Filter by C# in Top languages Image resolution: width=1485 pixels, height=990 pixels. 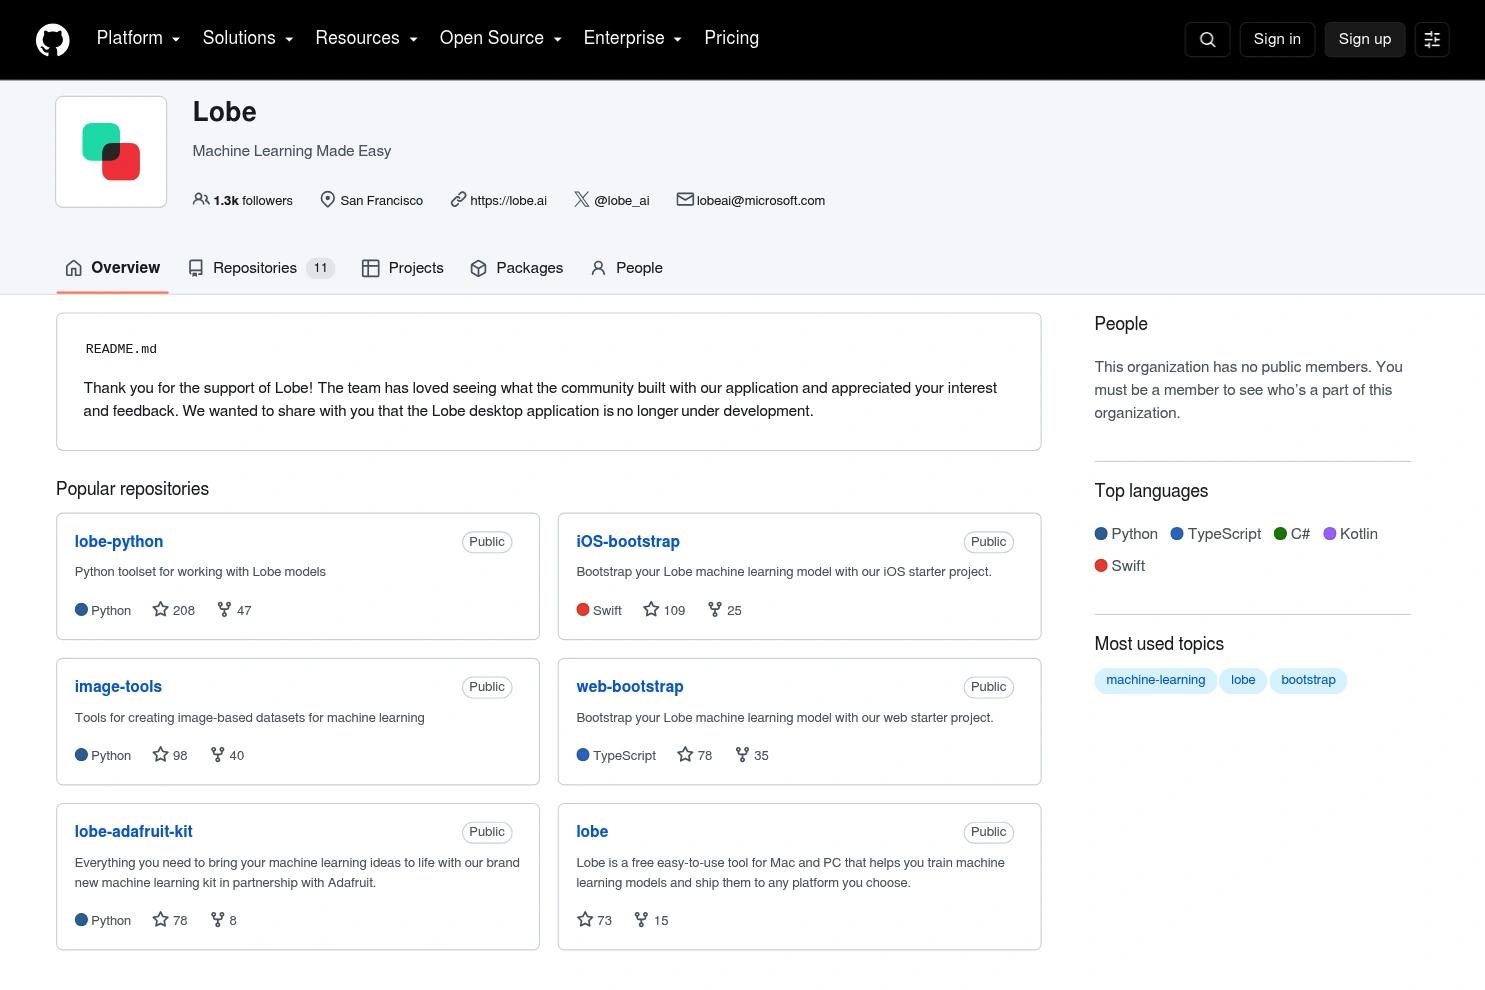pos(1292,534)
